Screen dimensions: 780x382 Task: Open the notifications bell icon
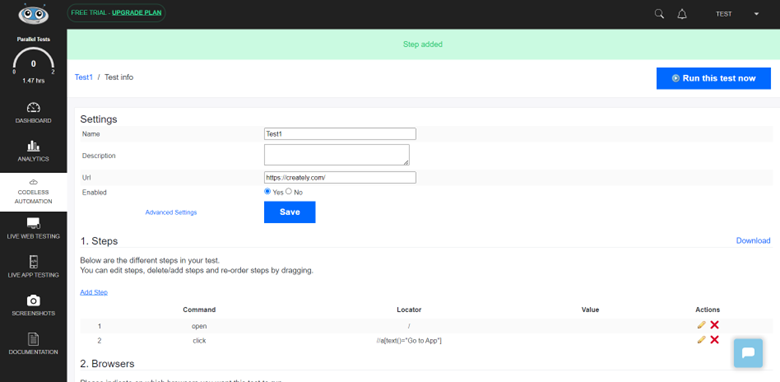[682, 14]
